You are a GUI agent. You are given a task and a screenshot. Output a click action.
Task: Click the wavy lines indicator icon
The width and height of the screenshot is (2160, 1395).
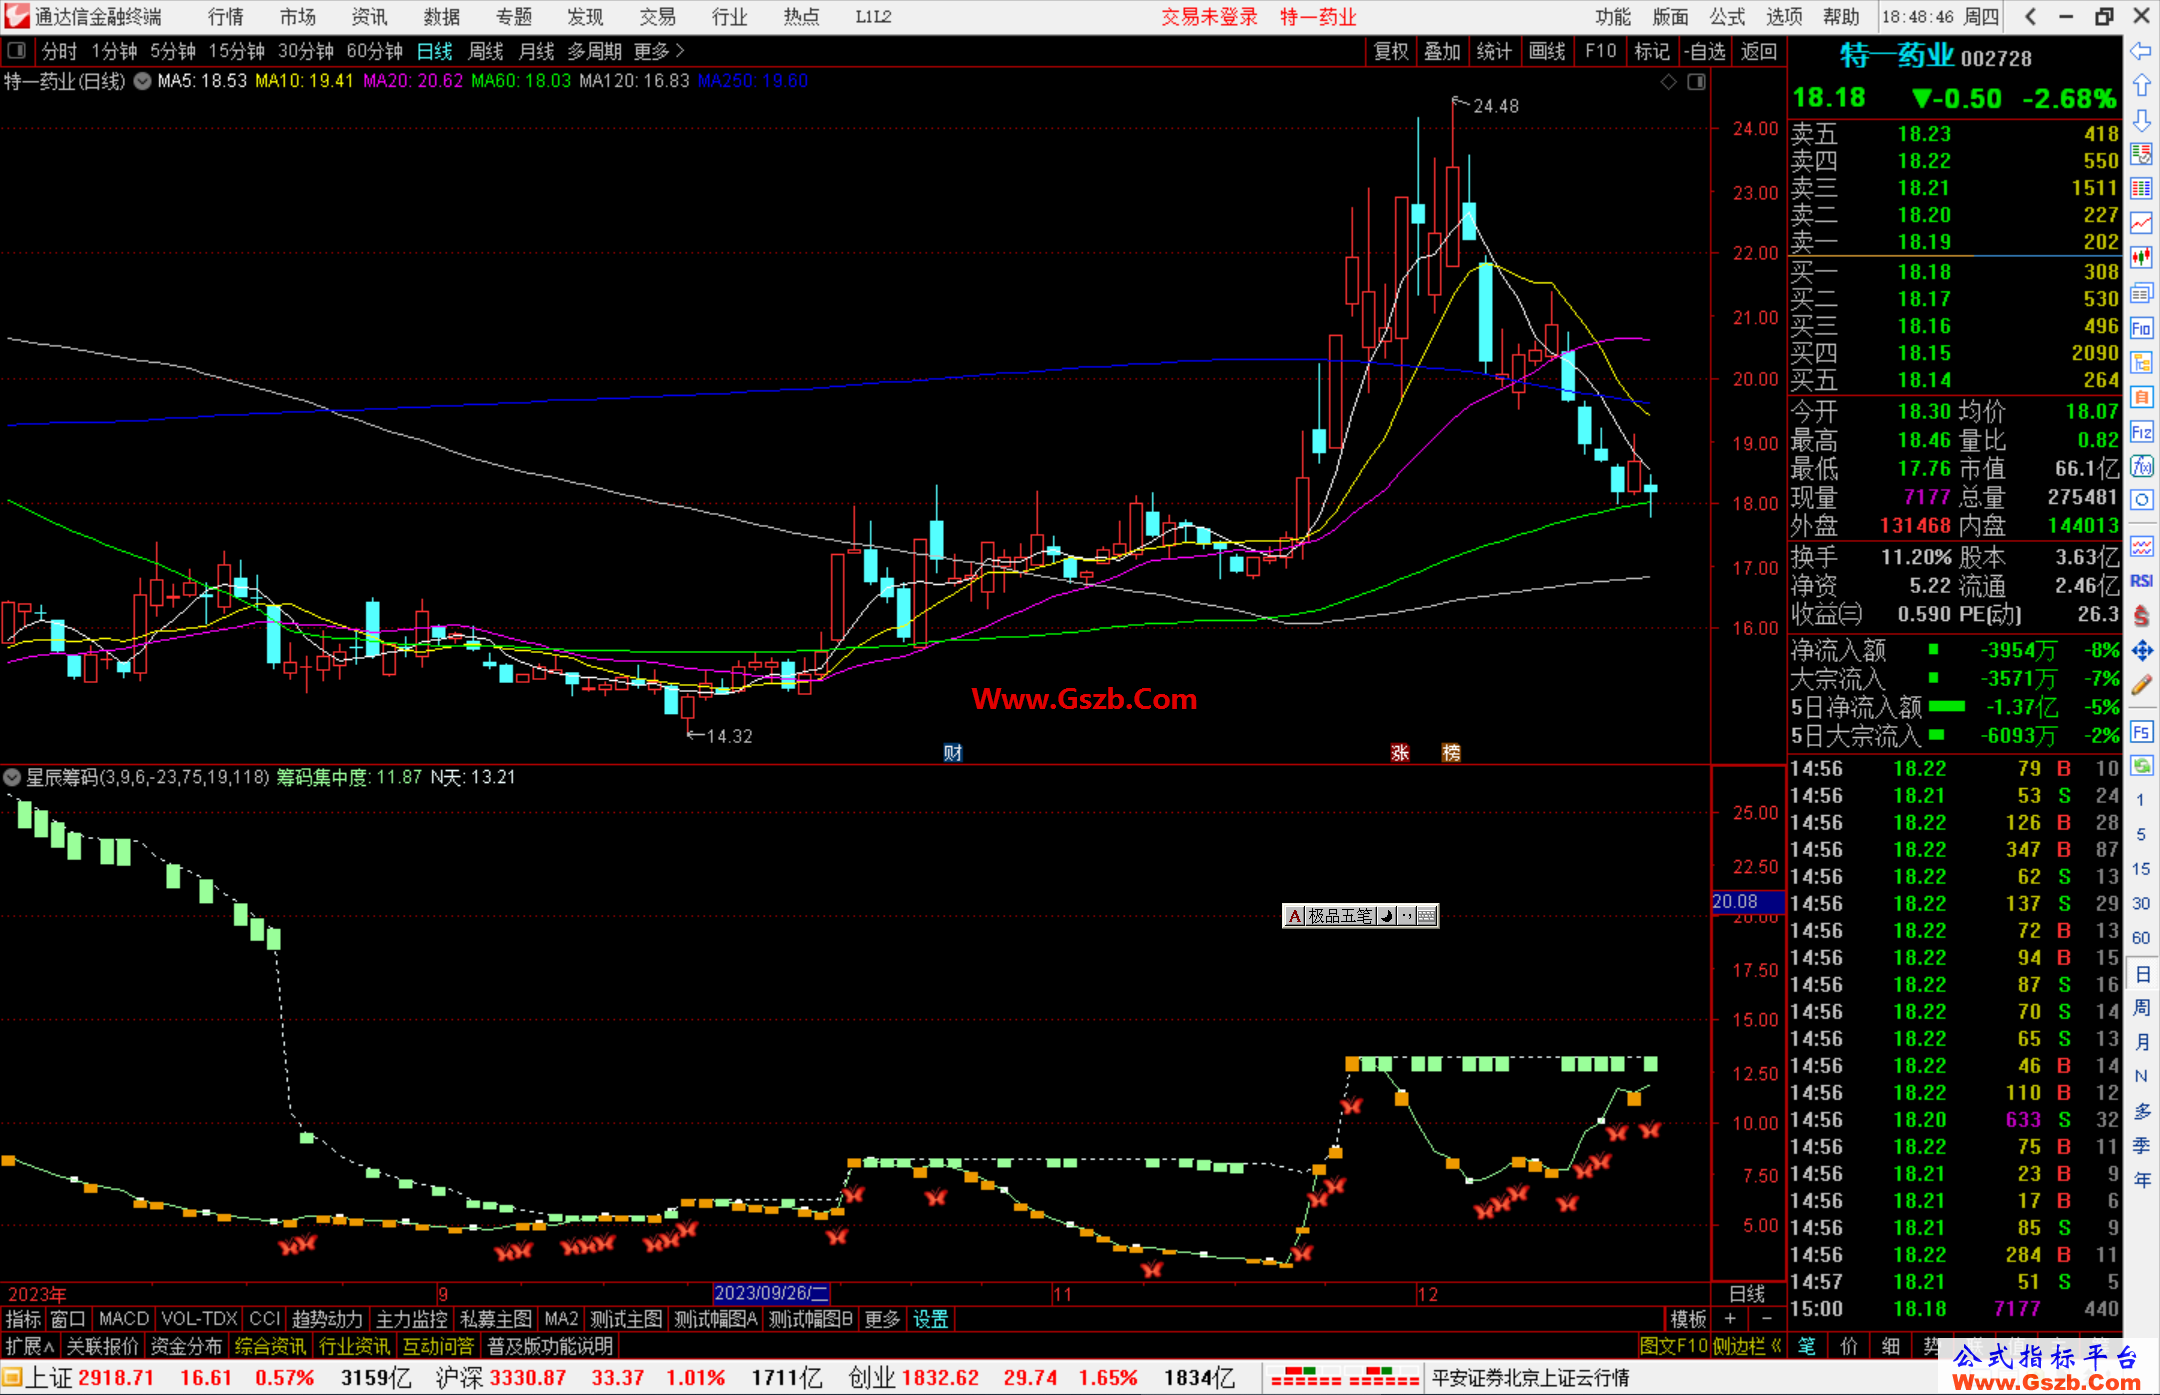2141,546
